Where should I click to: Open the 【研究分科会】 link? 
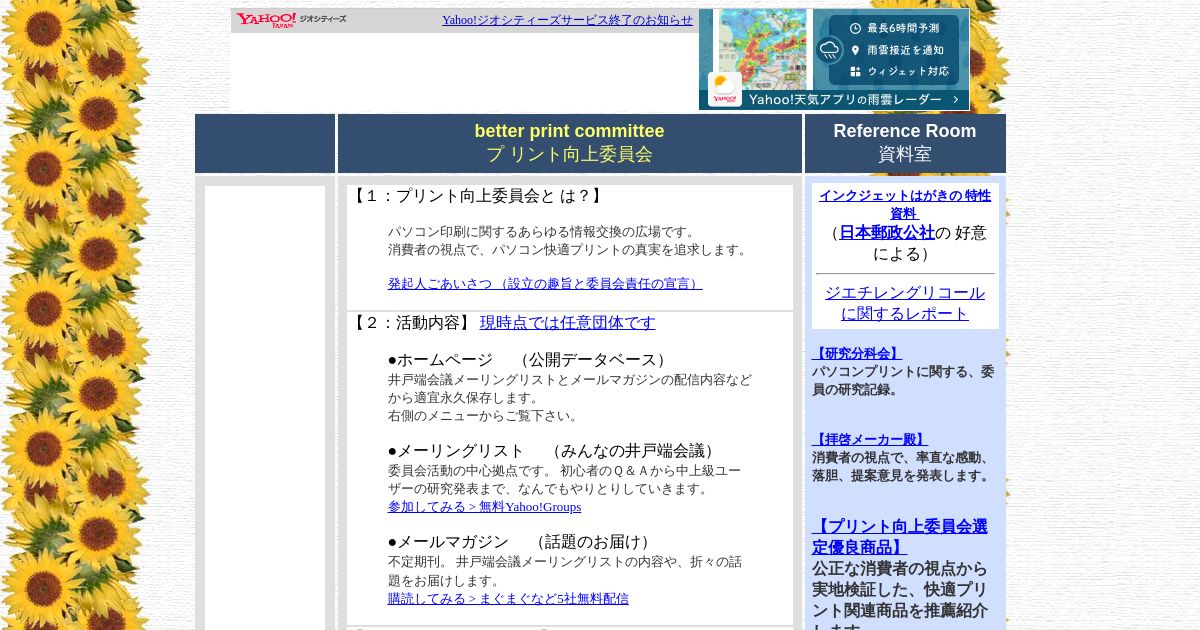point(857,354)
